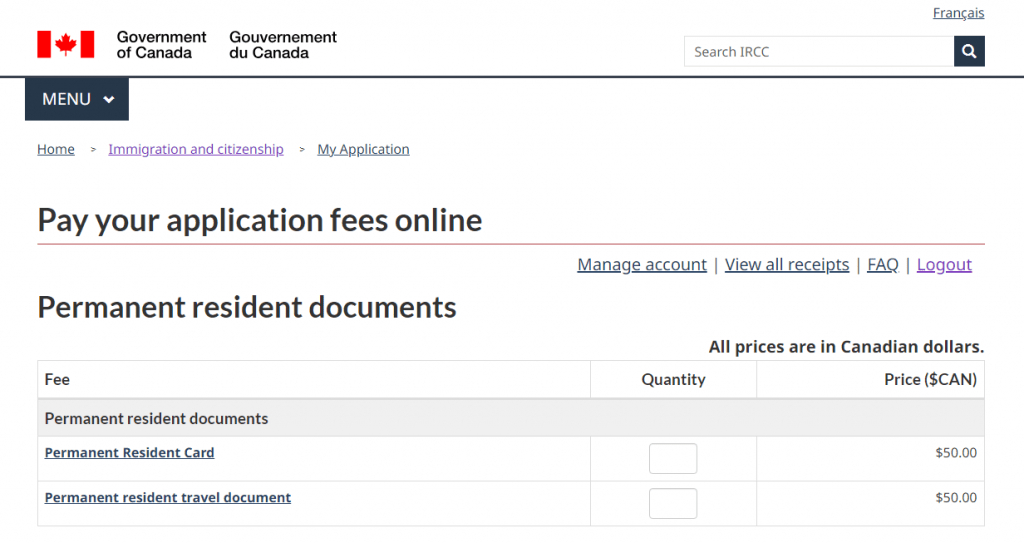The width and height of the screenshot is (1024, 543).
Task: Open Immigration and citizenship breadcrumb
Action: pos(196,149)
